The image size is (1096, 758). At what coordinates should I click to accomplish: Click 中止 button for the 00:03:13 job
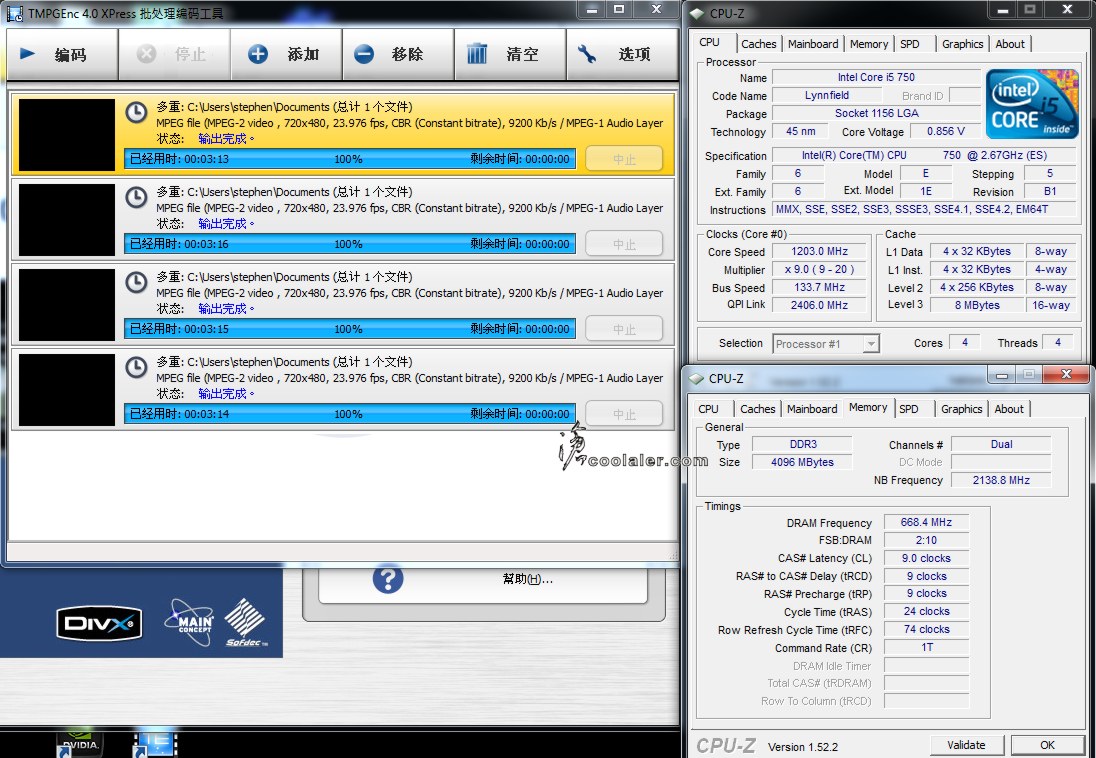pyautogui.click(x=624, y=159)
